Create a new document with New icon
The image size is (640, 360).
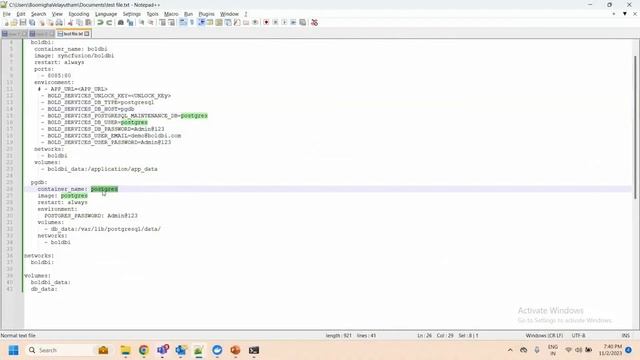point(6,22)
